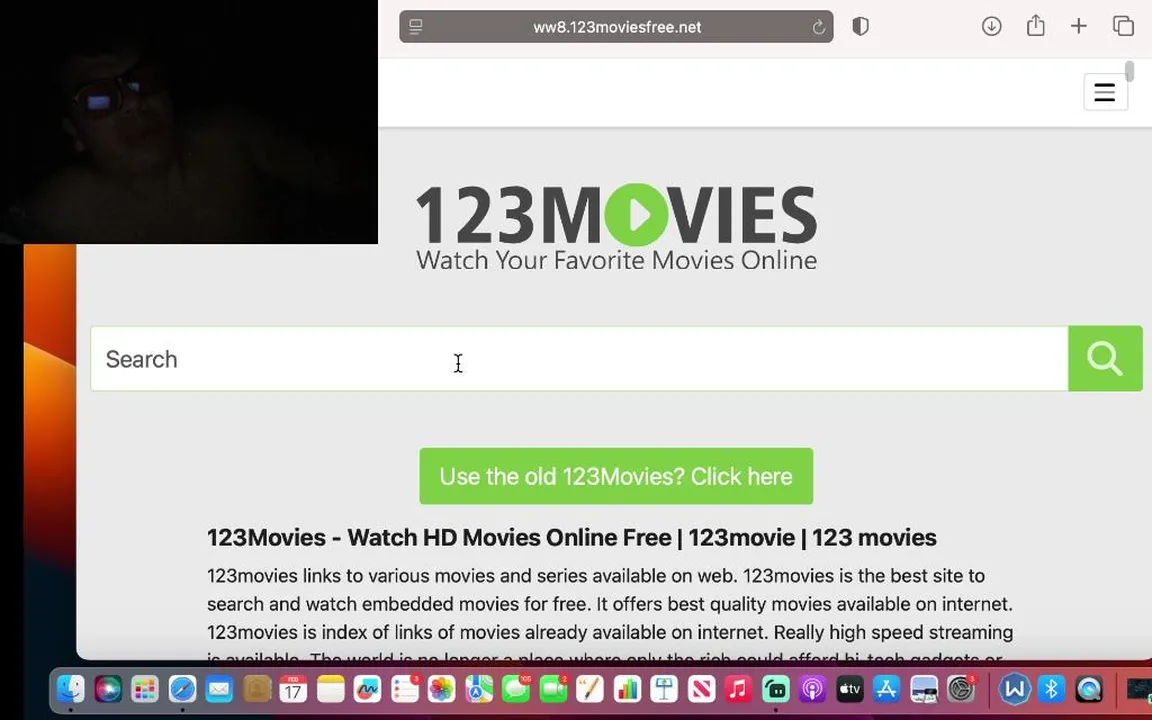
Task: Launch Siri from the Dock
Action: pyautogui.click(x=108, y=689)
